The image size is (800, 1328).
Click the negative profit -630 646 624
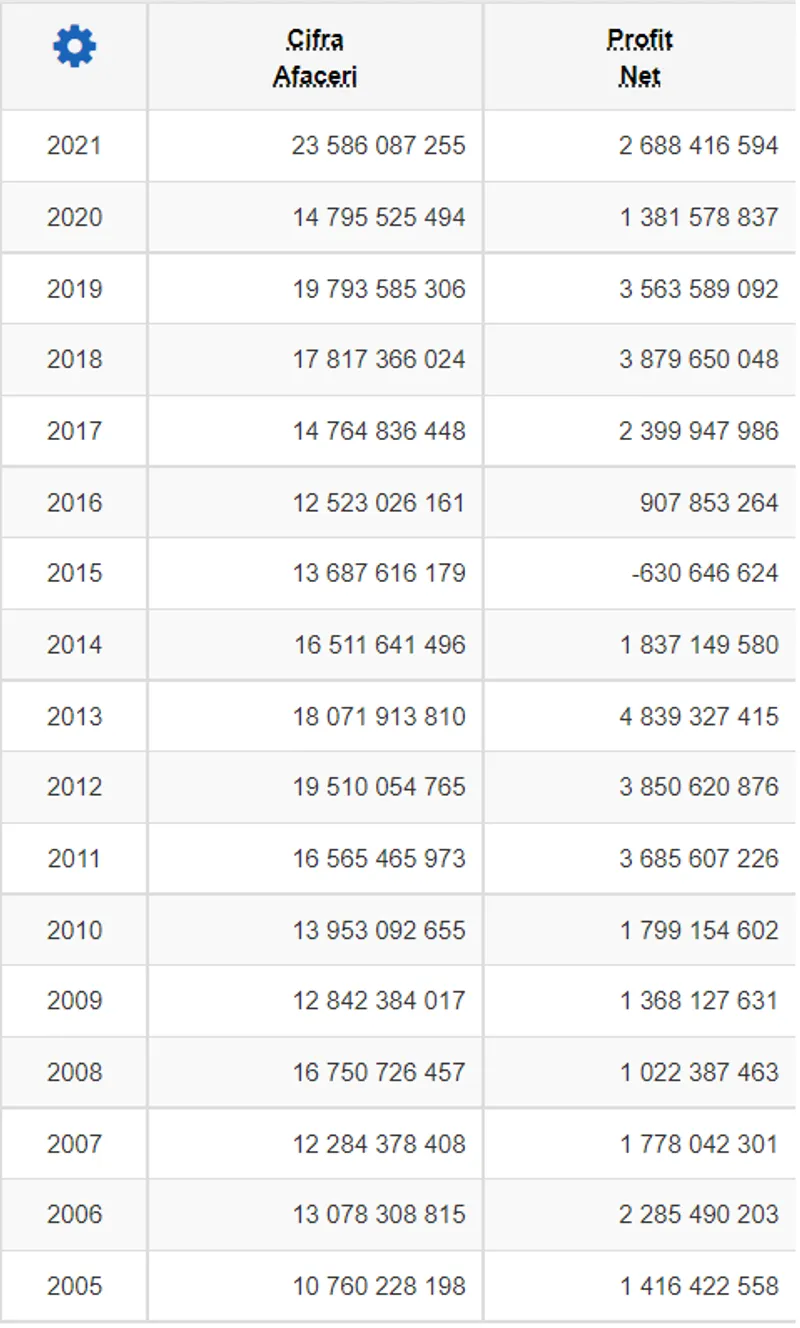pyautogui.click(x=704, y=573)
